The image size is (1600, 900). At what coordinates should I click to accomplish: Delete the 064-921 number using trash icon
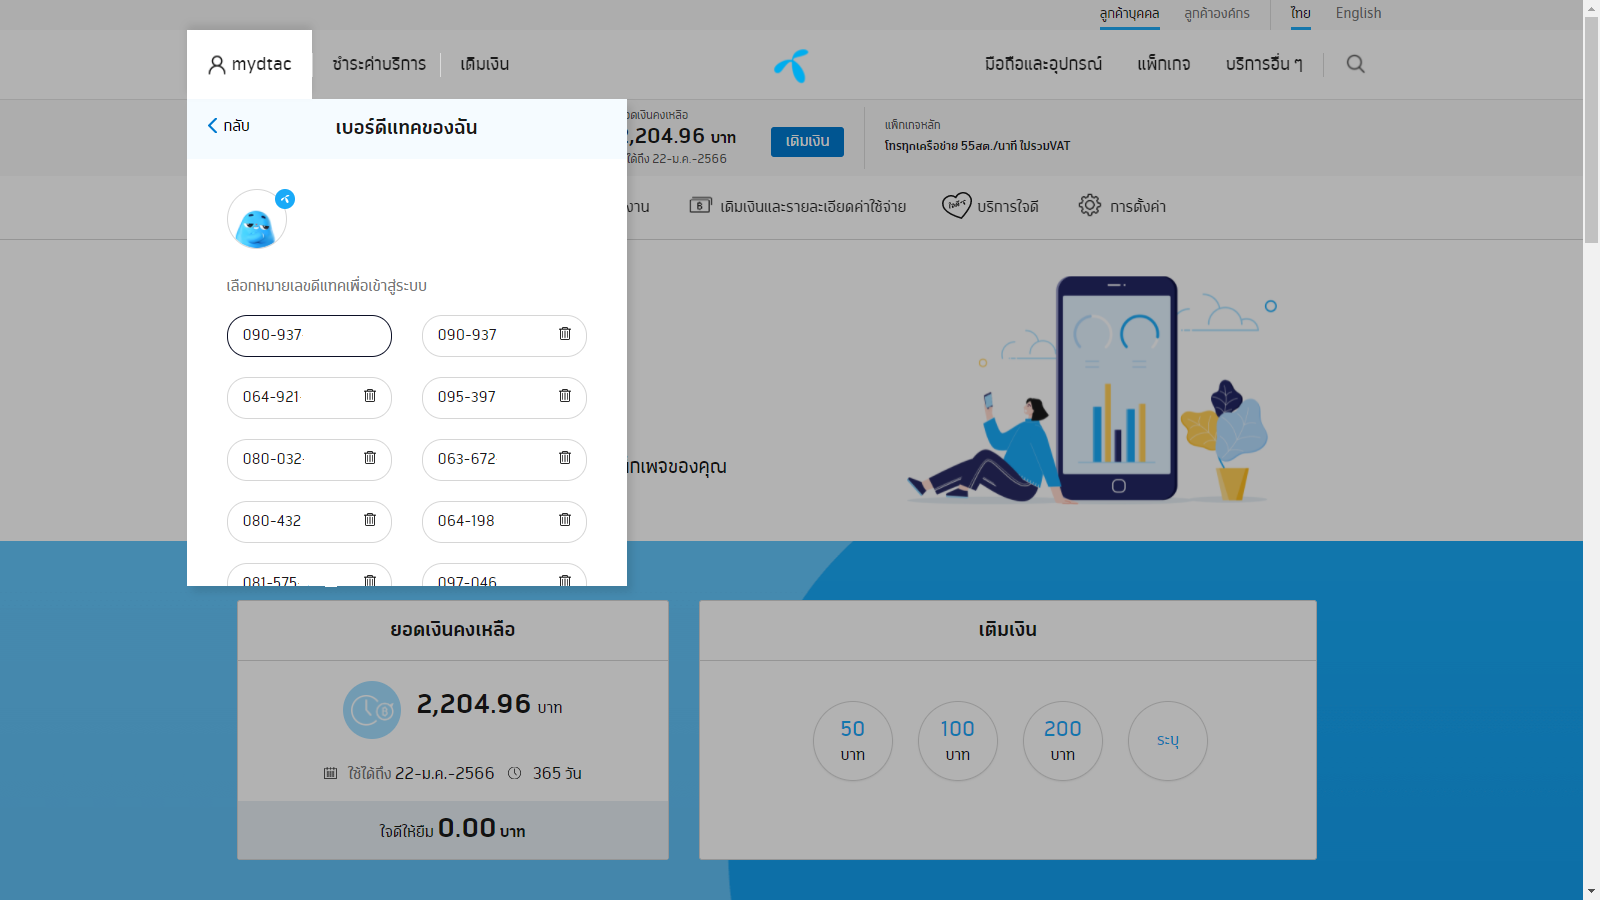point(370,396)
